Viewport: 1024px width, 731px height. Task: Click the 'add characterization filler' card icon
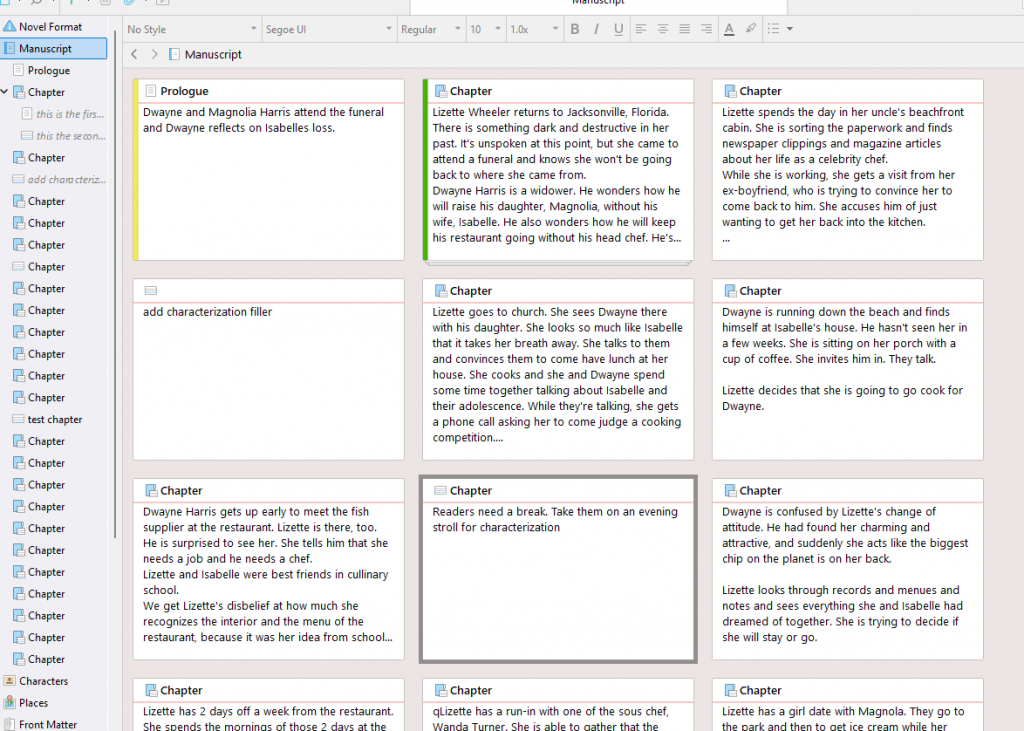coord(150,291)
